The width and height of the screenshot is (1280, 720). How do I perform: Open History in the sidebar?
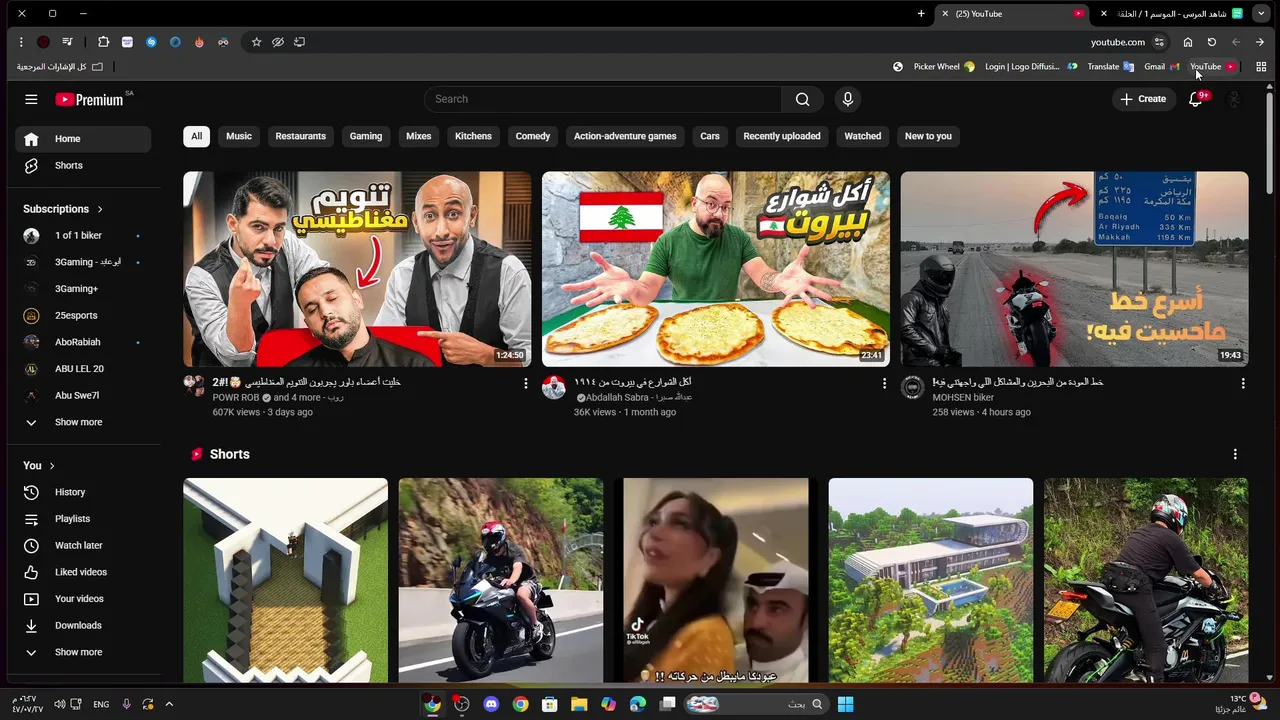tap(83, 492)
